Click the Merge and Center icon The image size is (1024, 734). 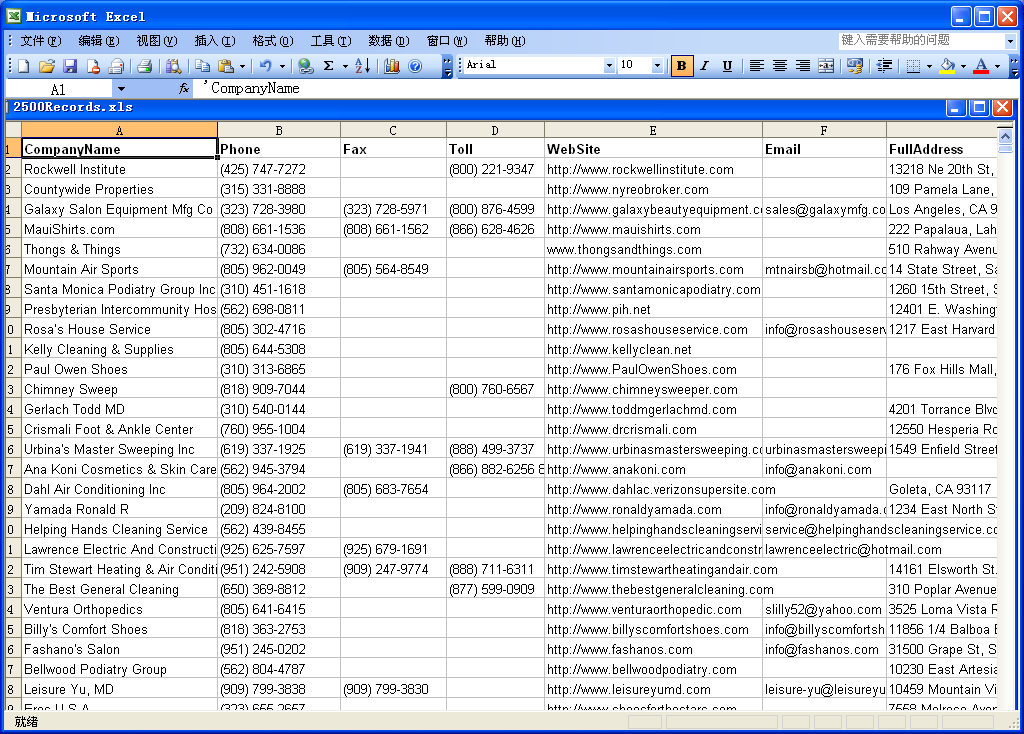[826, 66]
